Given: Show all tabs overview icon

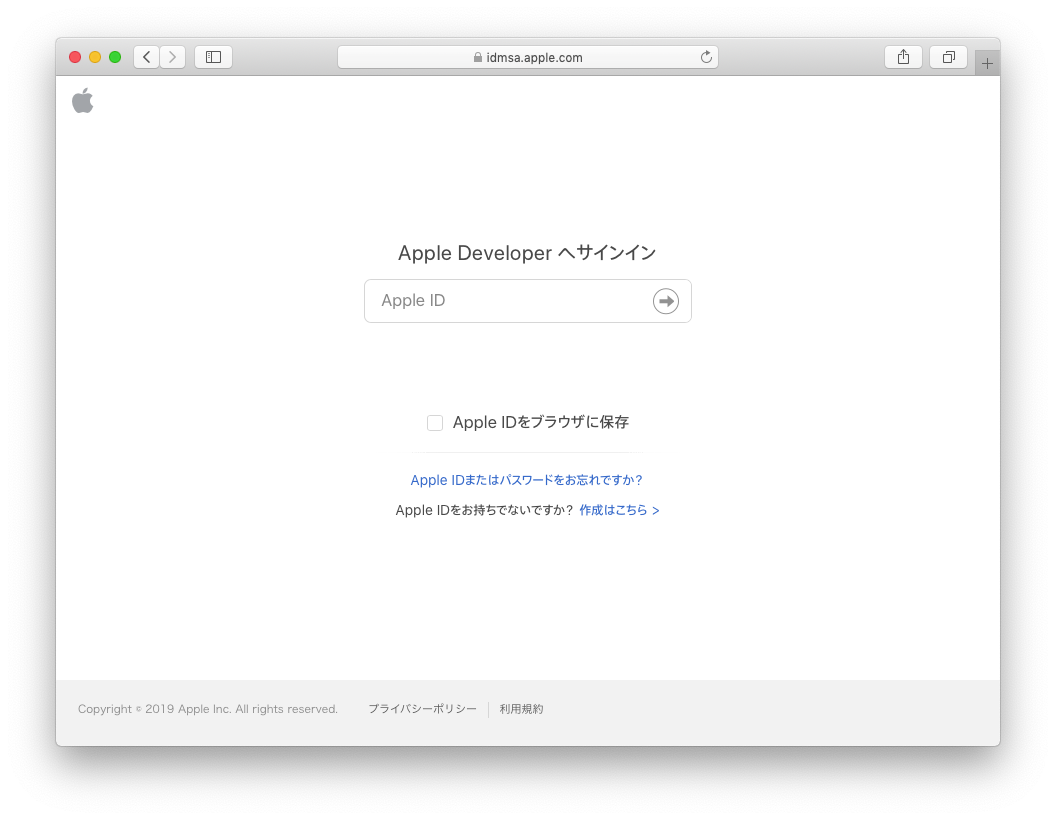Looking at the screenshot, I should [948, 57].
